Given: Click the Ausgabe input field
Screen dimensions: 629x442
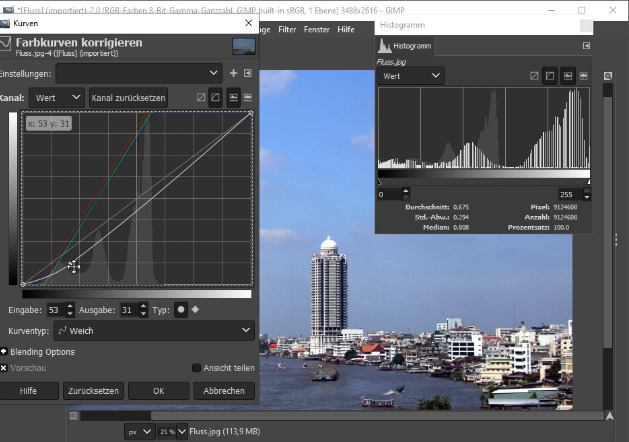Looking at the screenshot, I should coord(130,310).
